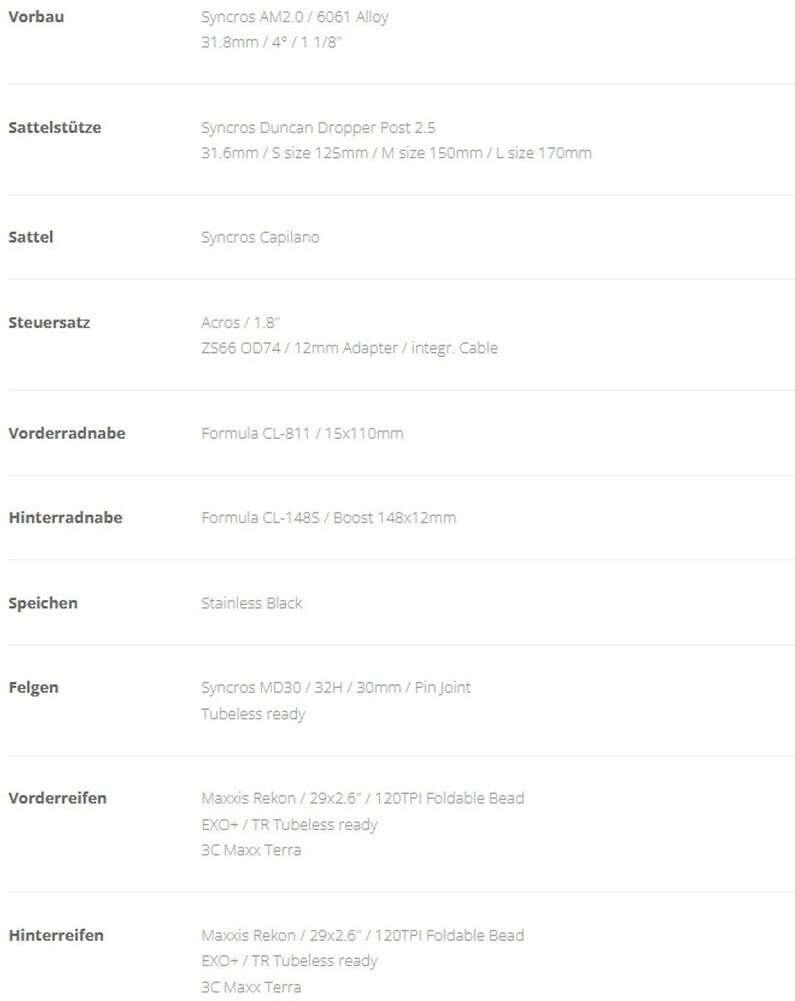Click the Hinterreifen label
Viewport: 795px width, 1001px height.
56,935
